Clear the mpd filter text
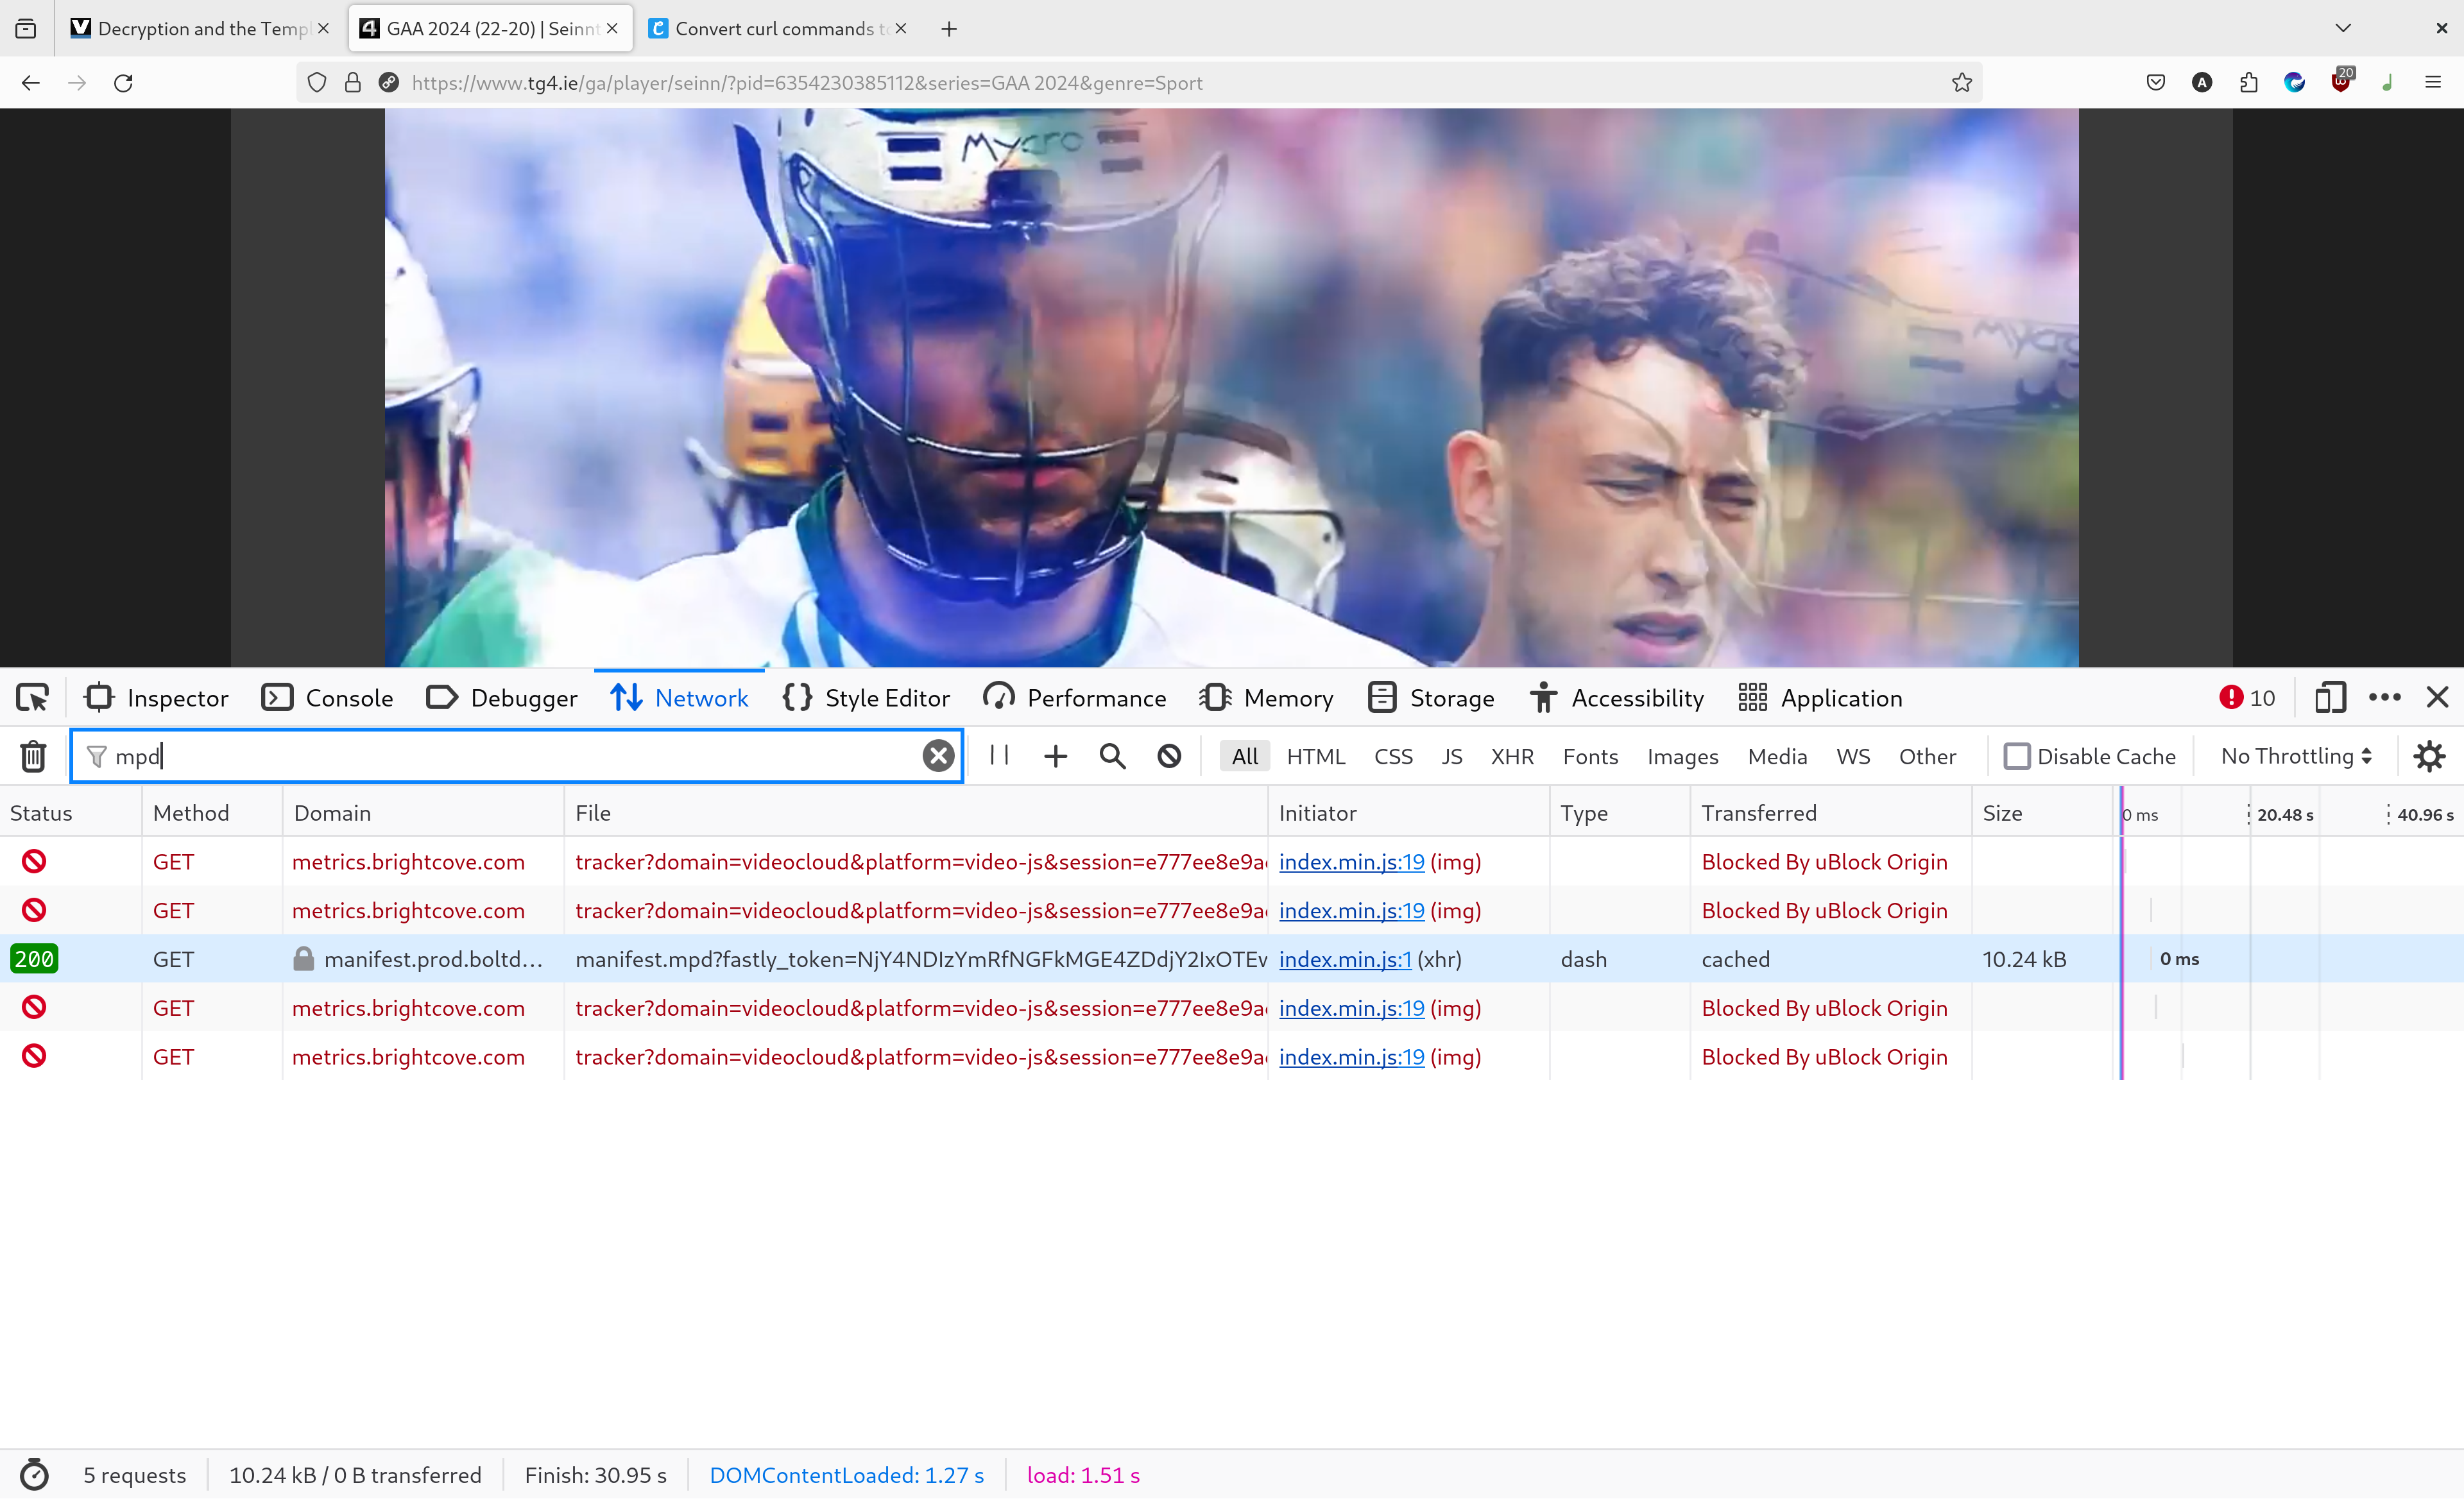 pos(937,756)
